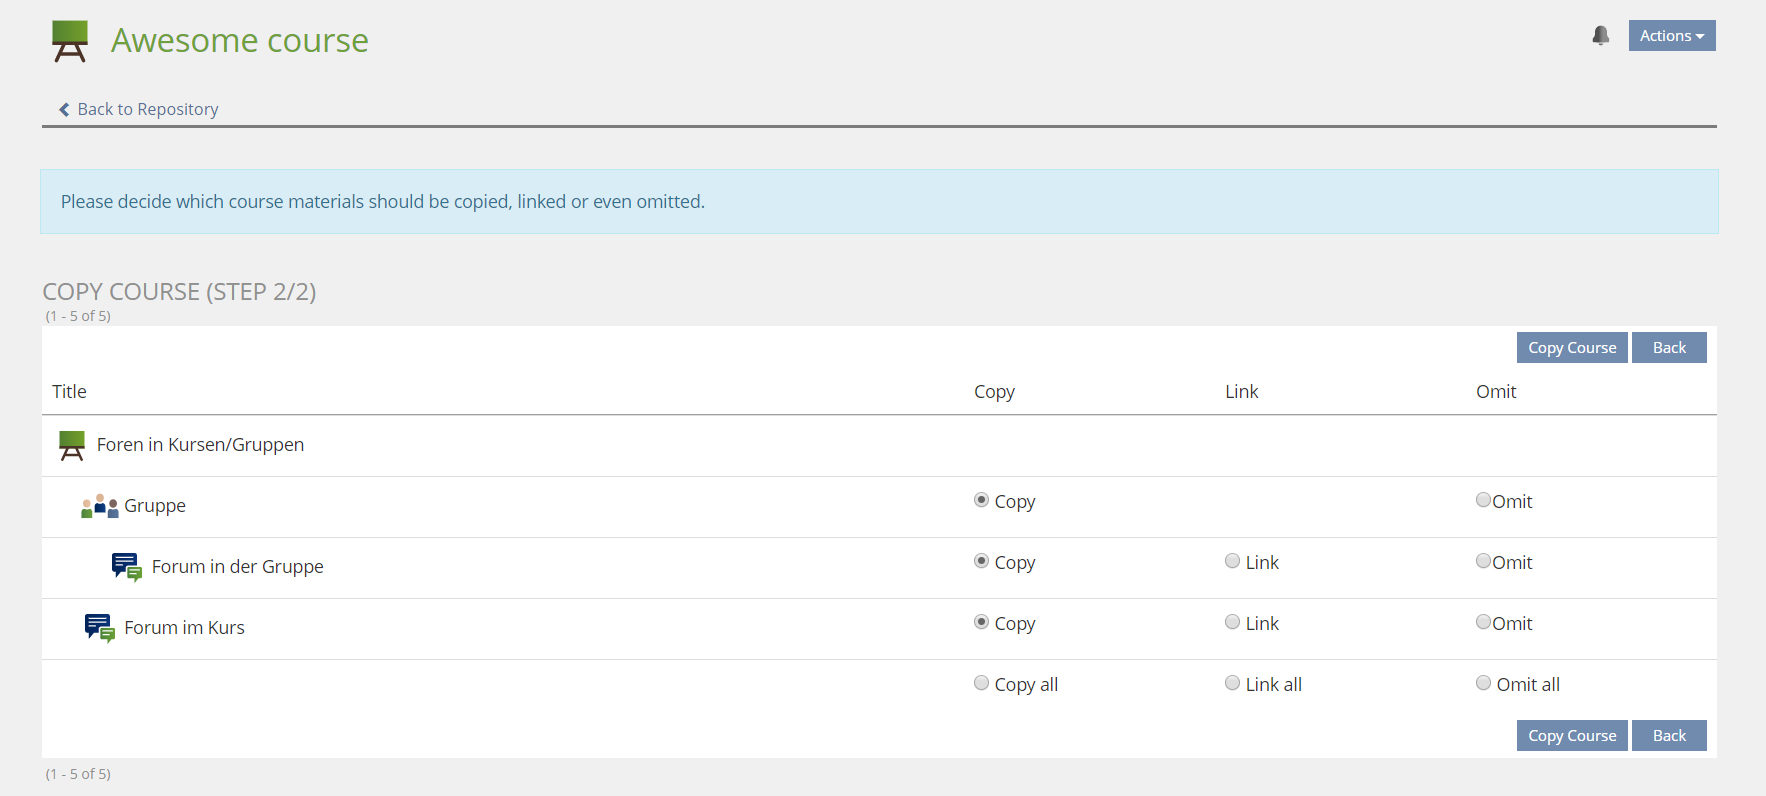Click the Title column header
Image resolution: width=1766 pixels, height=796 pixels.
click(69, 392)
